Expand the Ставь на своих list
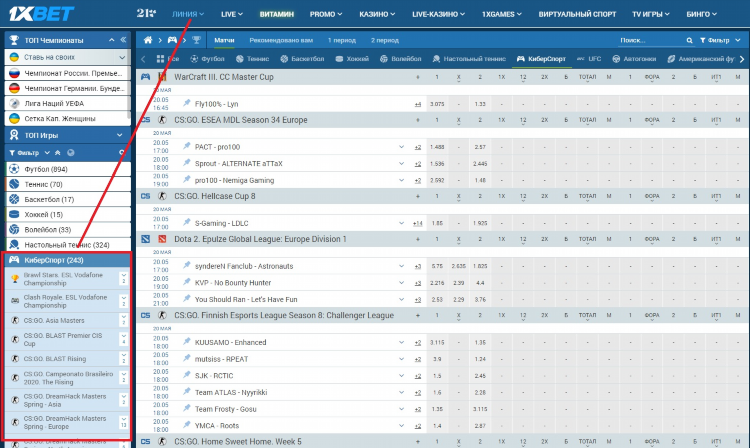Image resolution: width=750 pixels, height=448 pixels. point(122,57)
